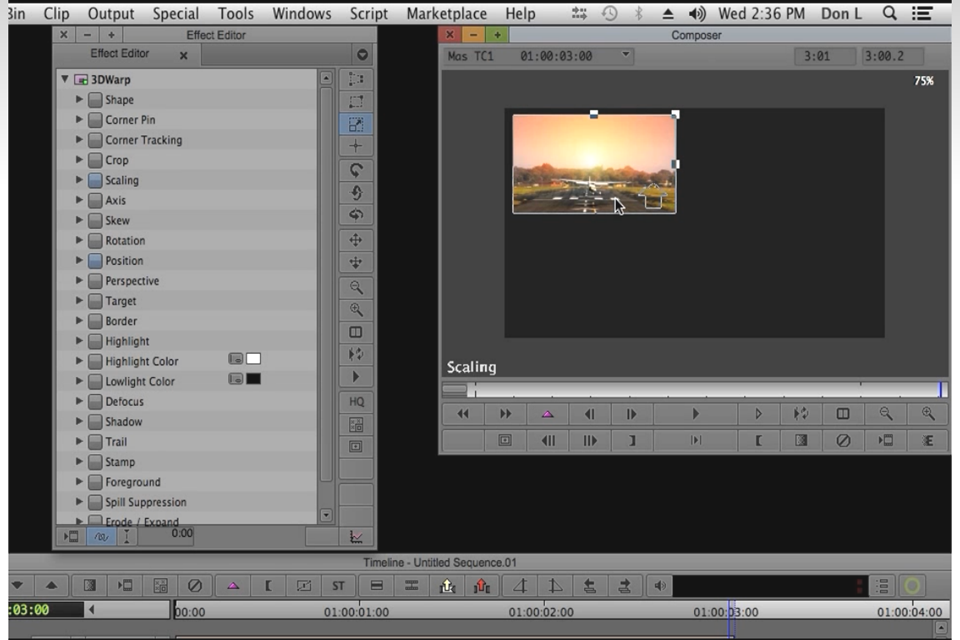This screenshot has height=640, width=960.
Task: Click the HQ button in the Effect Editor
Action: tap(356, 401)
